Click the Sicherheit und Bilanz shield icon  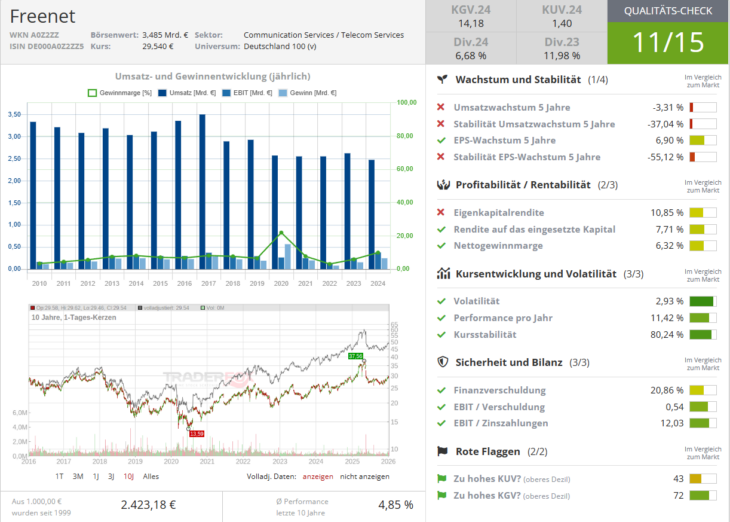pos(441,362)
